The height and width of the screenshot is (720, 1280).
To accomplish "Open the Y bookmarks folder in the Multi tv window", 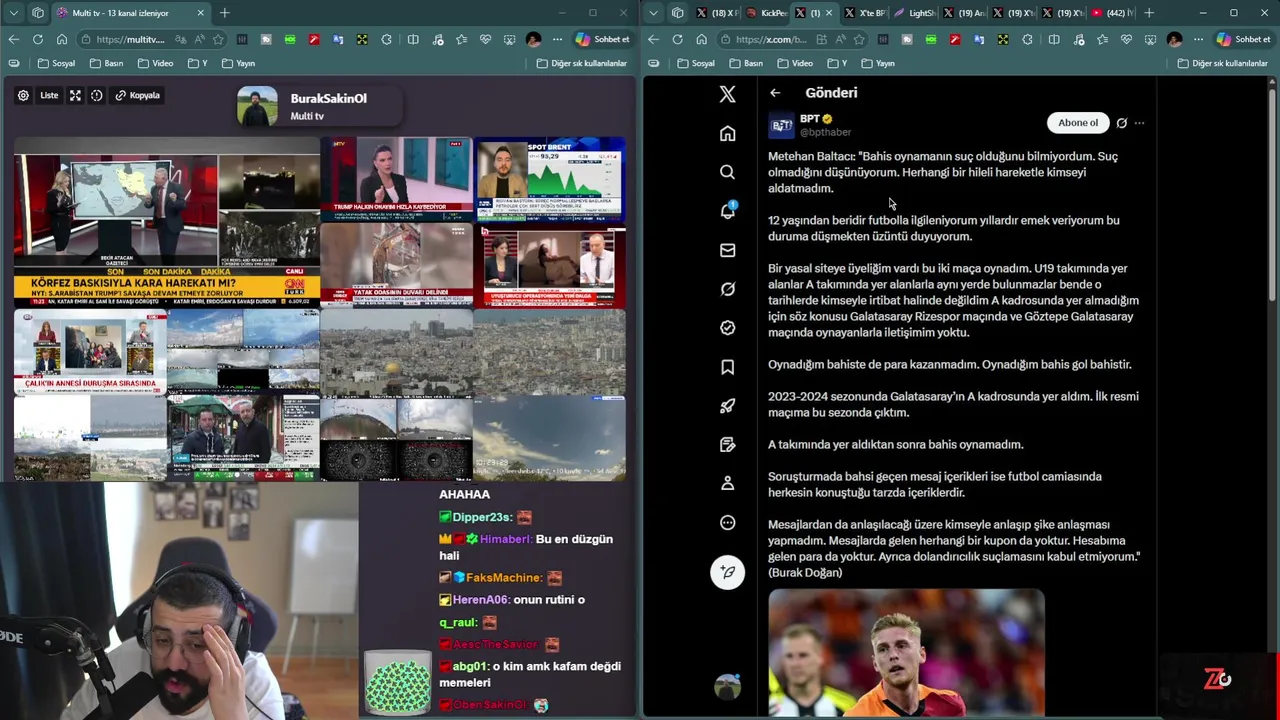I will click(x=197, y=63).
